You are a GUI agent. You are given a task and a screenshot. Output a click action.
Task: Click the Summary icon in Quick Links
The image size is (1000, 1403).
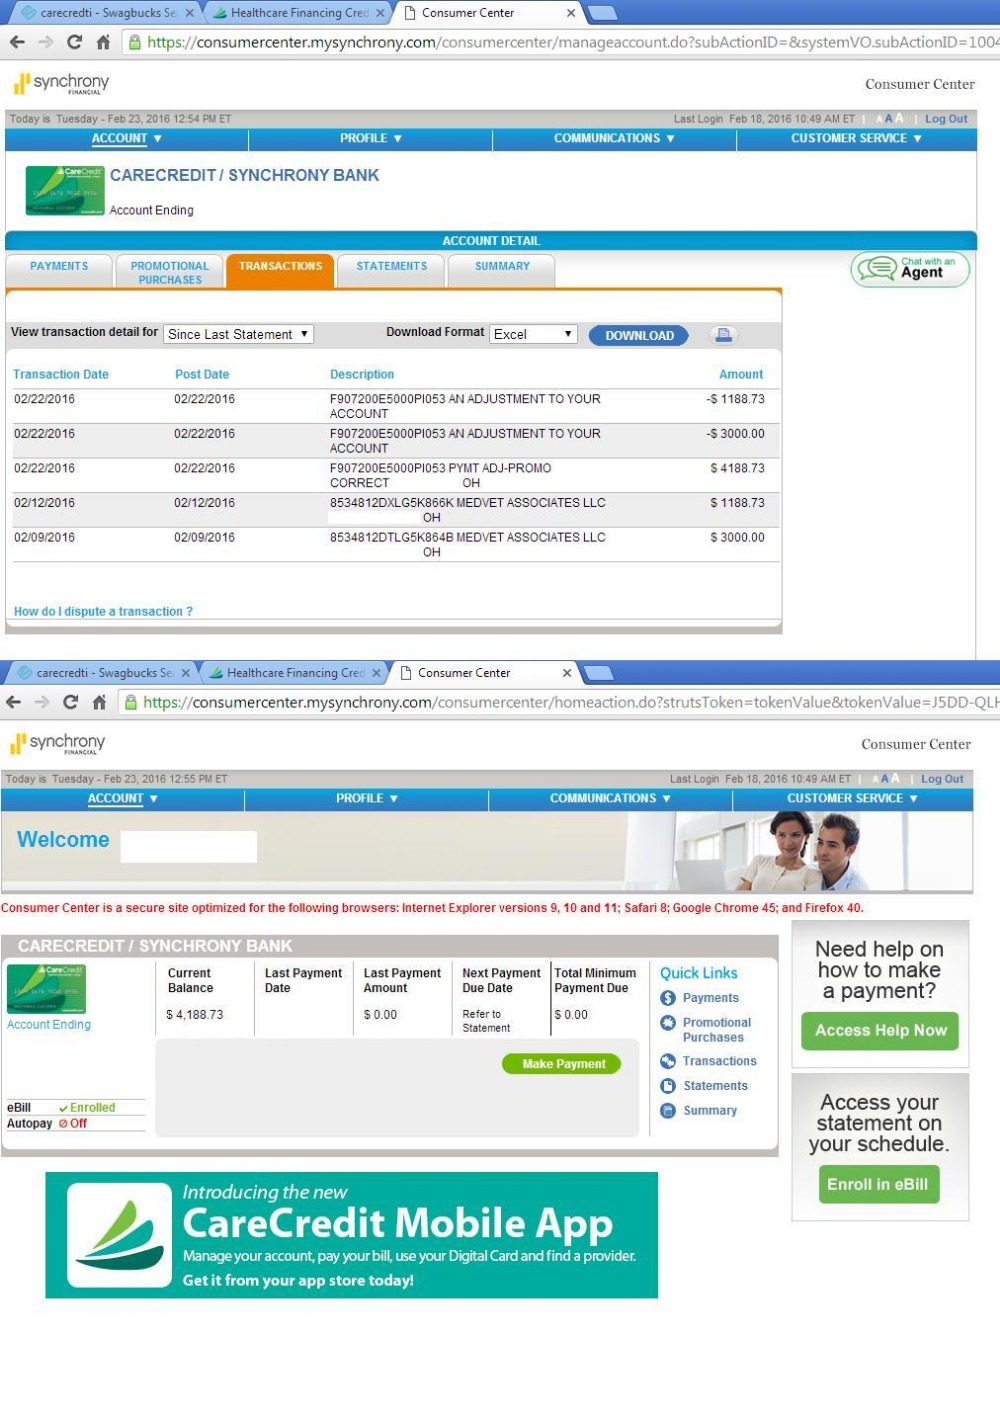[668, 1110]
